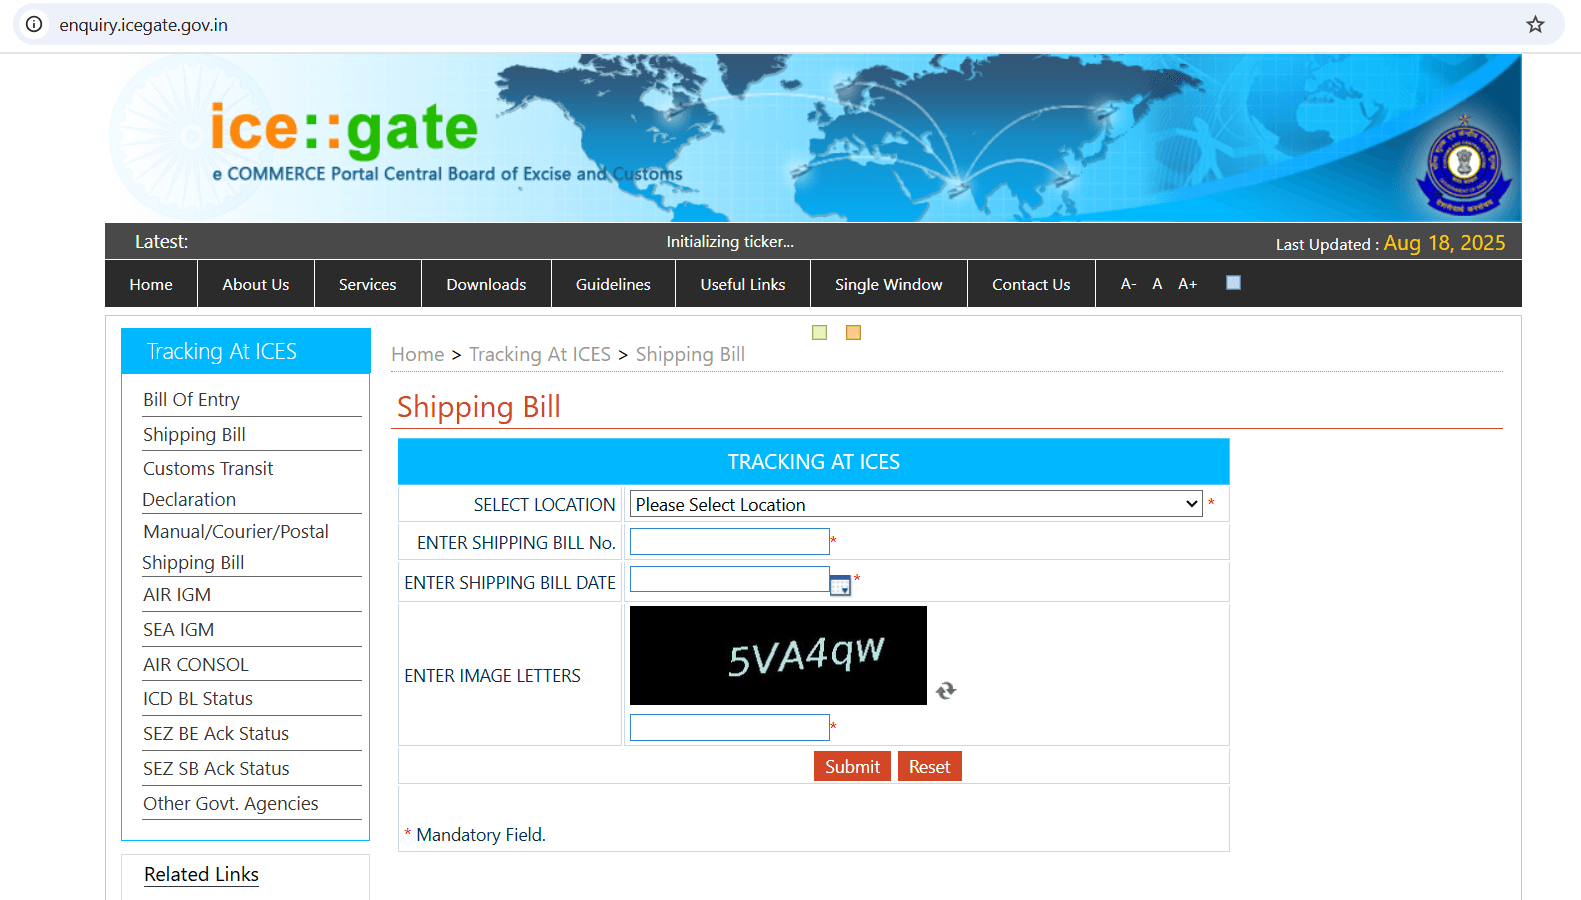Open AIR CONSOL tracking

tap(195, 664)
